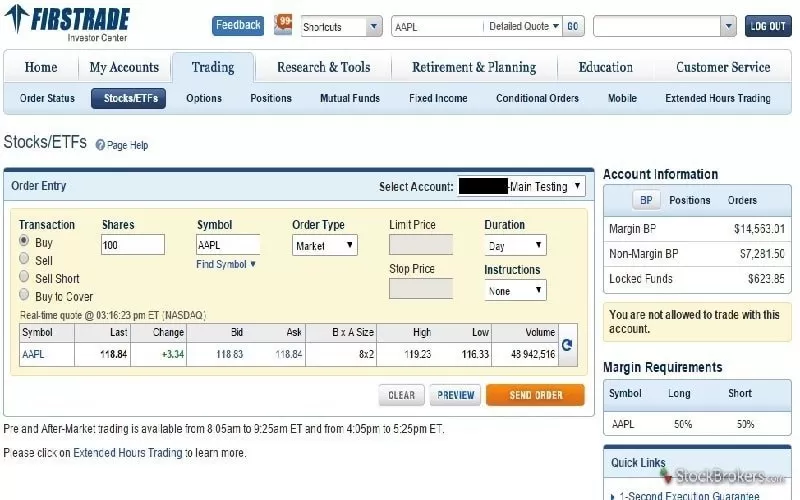Click the 1-Second Execution Guarantee quick link
The width and height of the screenshot is (800, 500).
click(689, 495)
